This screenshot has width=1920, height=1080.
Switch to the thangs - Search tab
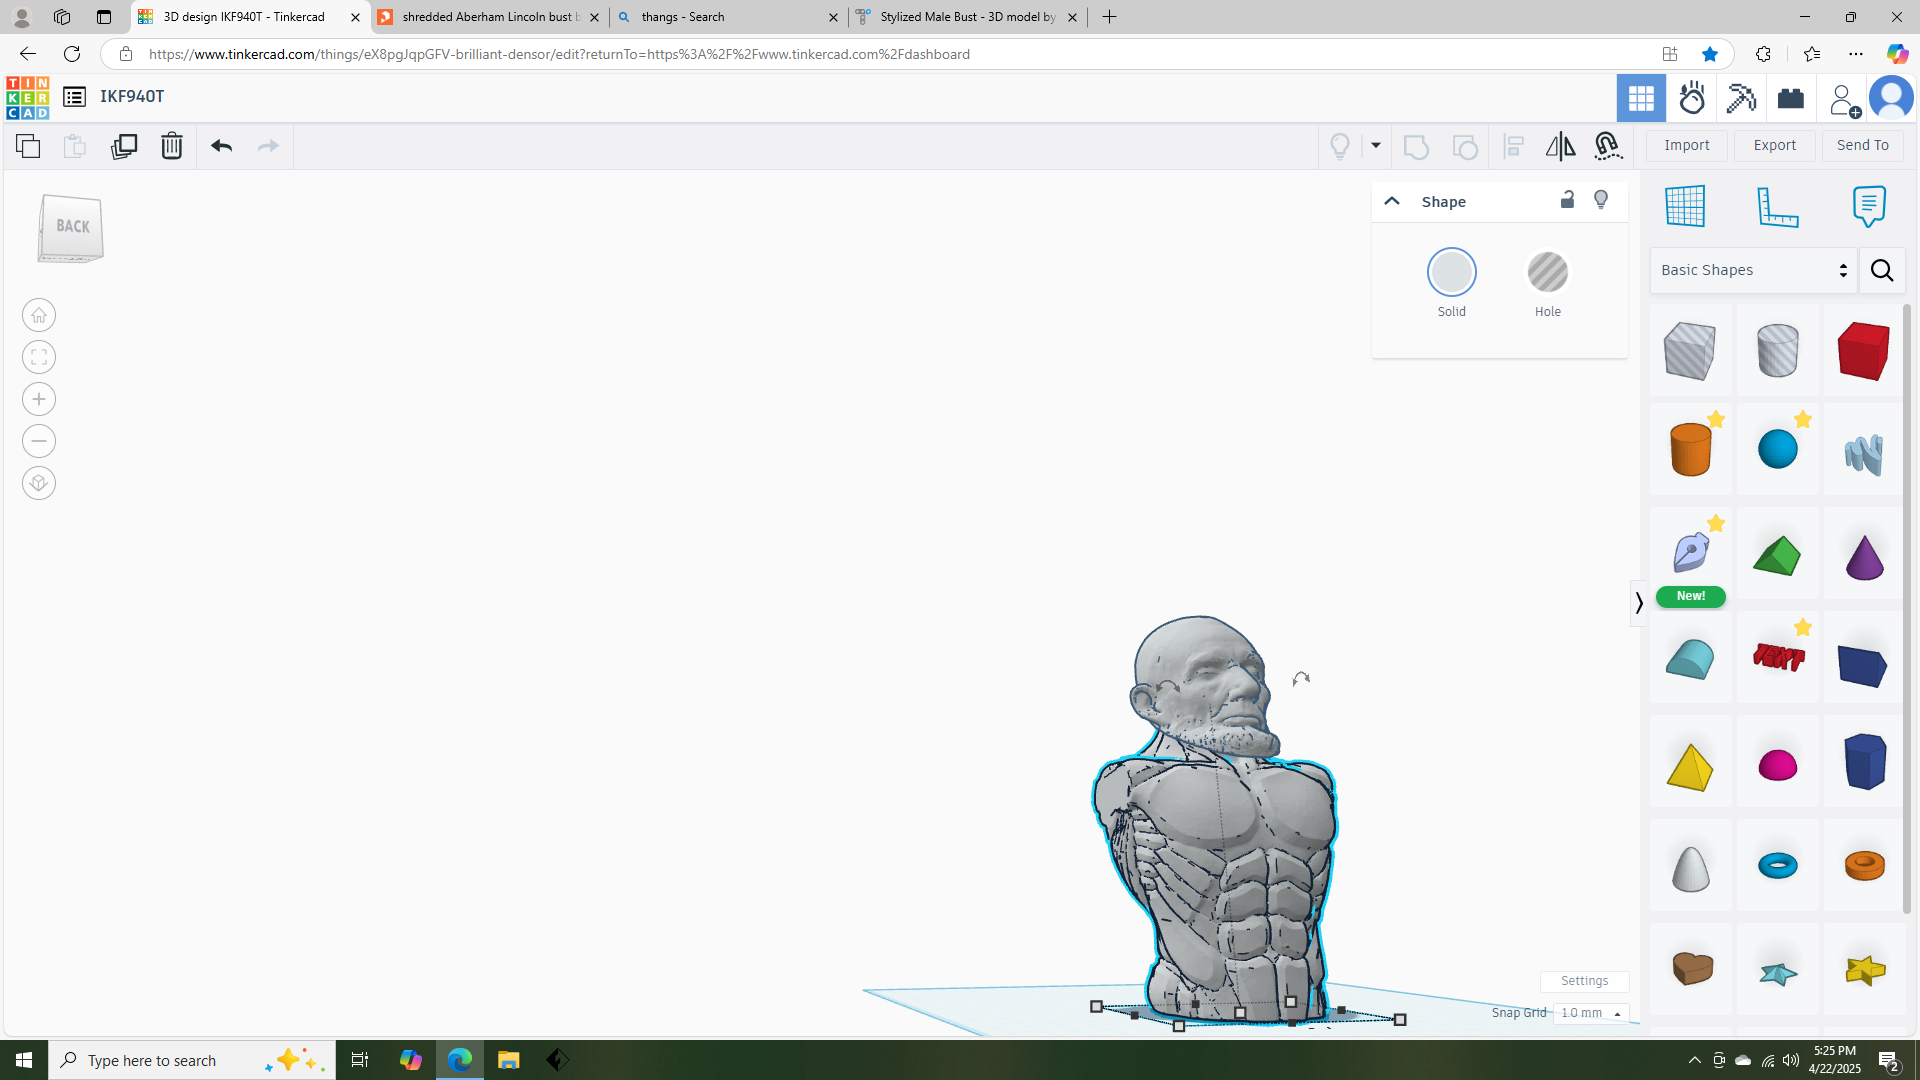(729, 17)
